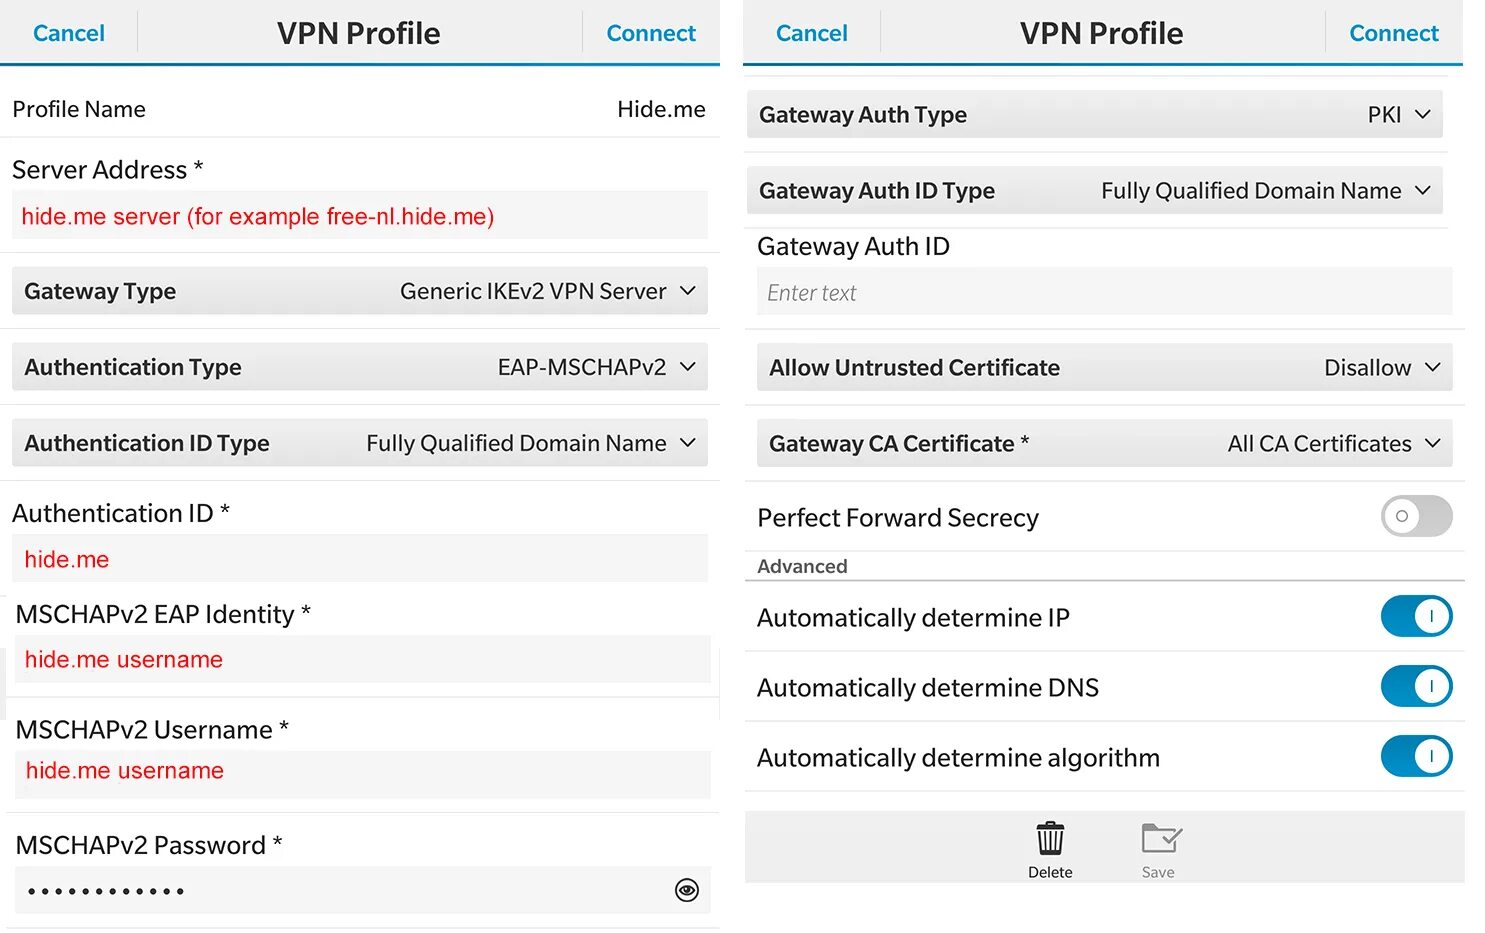Click the Delete trash can icon

pos(1050,840)
